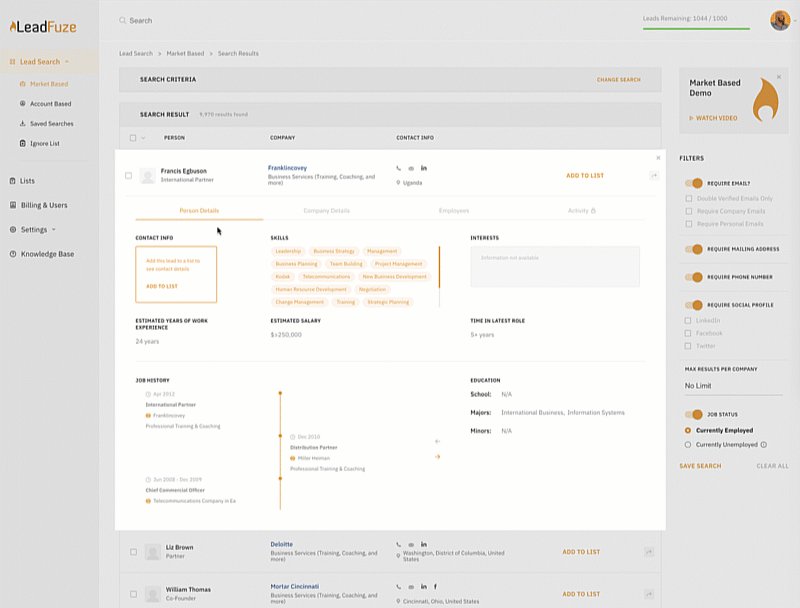800x608 pixels.
Task: Click Francis Egbuson's LinkedIn icon
Action: click(423, 168)
